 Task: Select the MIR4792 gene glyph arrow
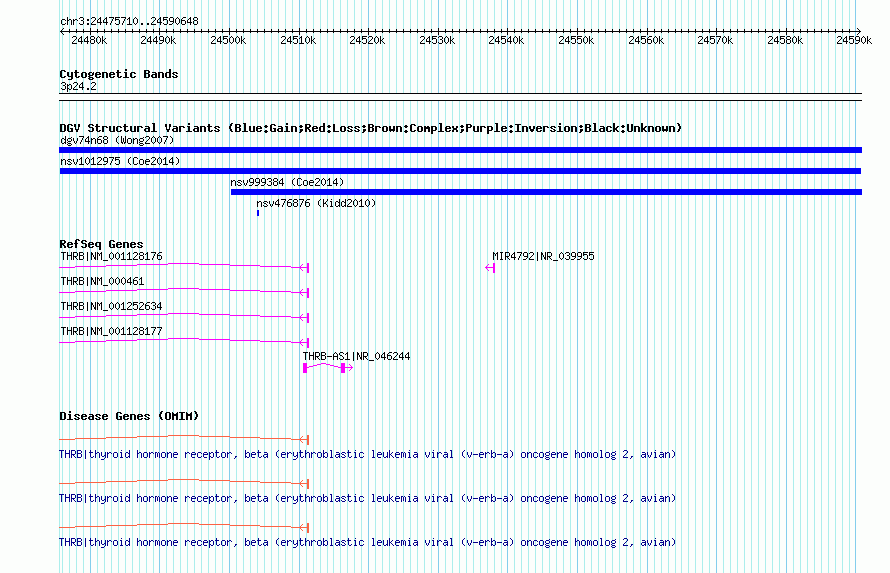pyautogui.click(x=490, y=268)
